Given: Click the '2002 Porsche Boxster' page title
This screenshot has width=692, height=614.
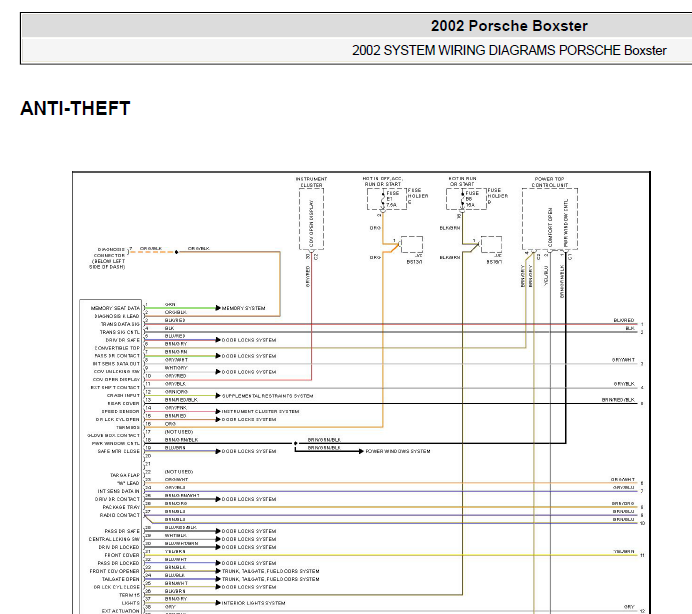Looking at the screenshot, I should coord(509,26).
